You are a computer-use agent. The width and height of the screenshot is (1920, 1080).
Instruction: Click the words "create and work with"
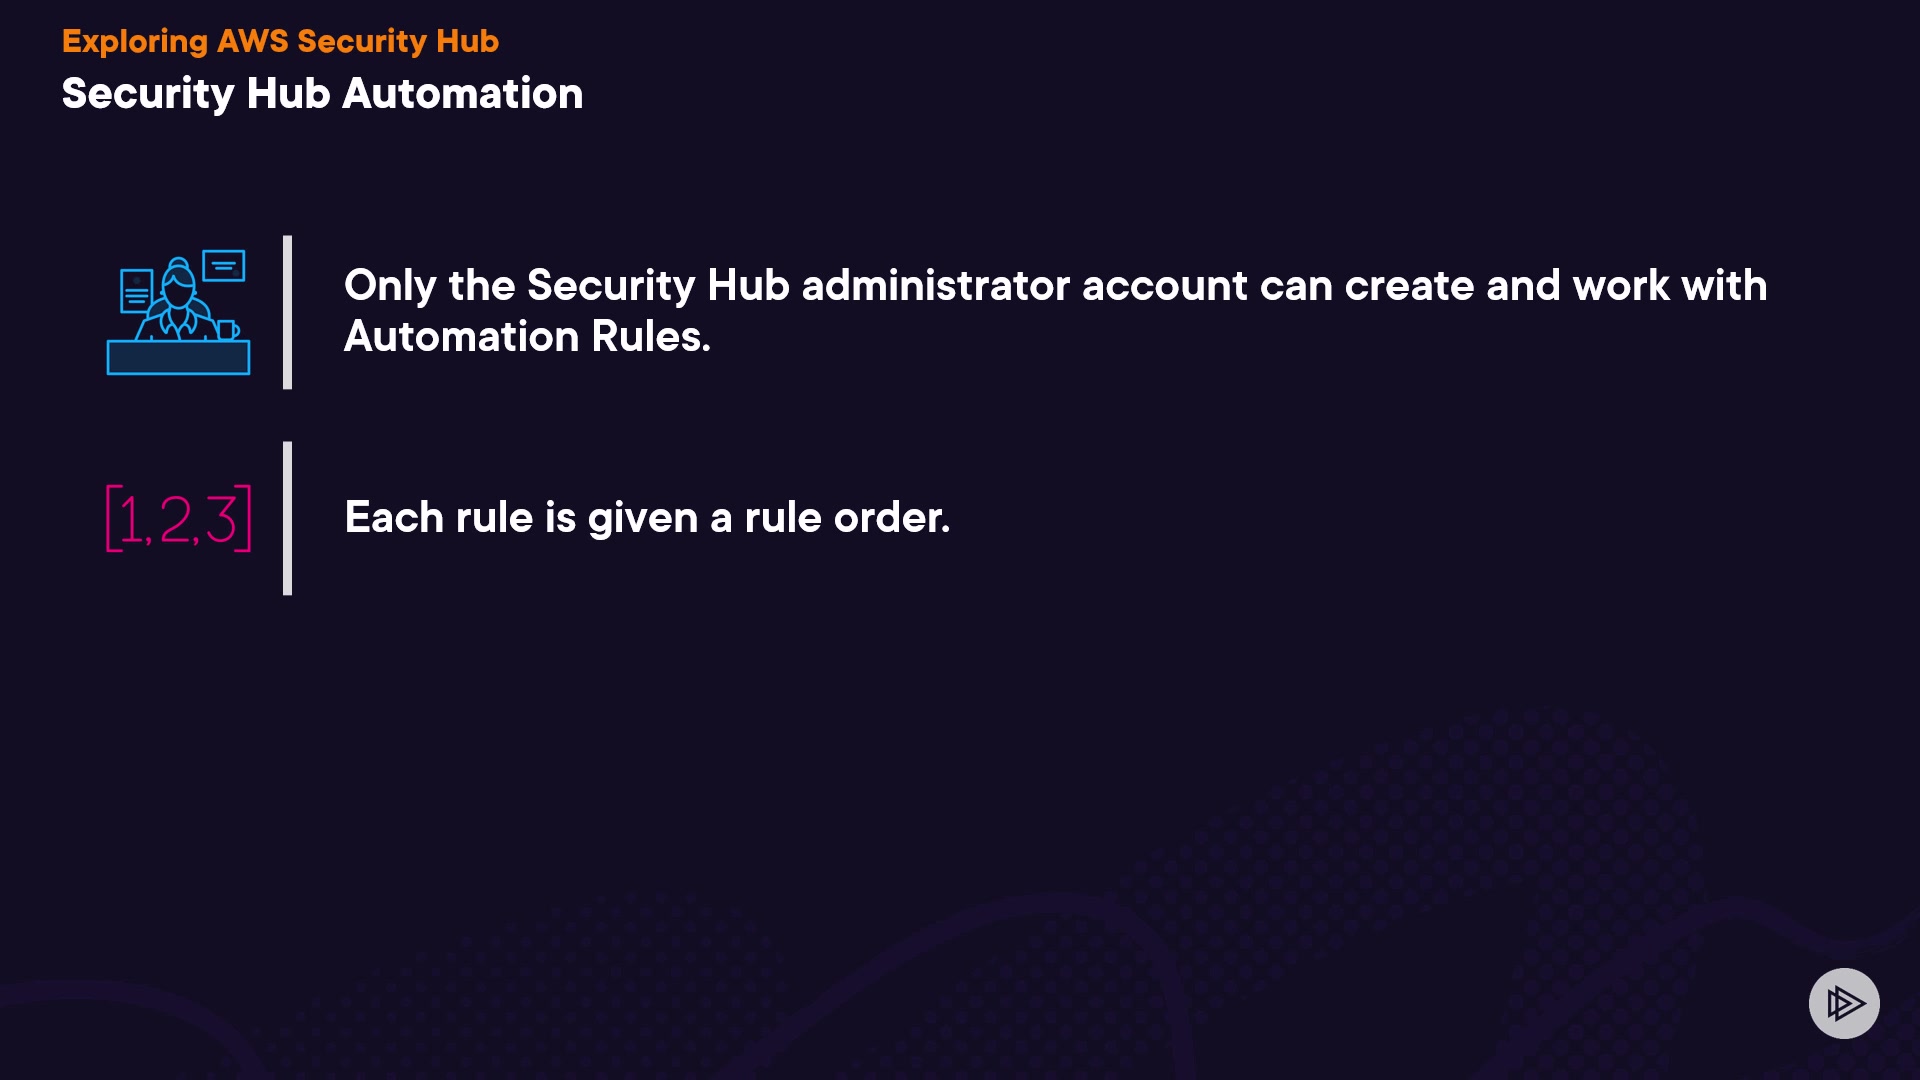coord(1555,286)
